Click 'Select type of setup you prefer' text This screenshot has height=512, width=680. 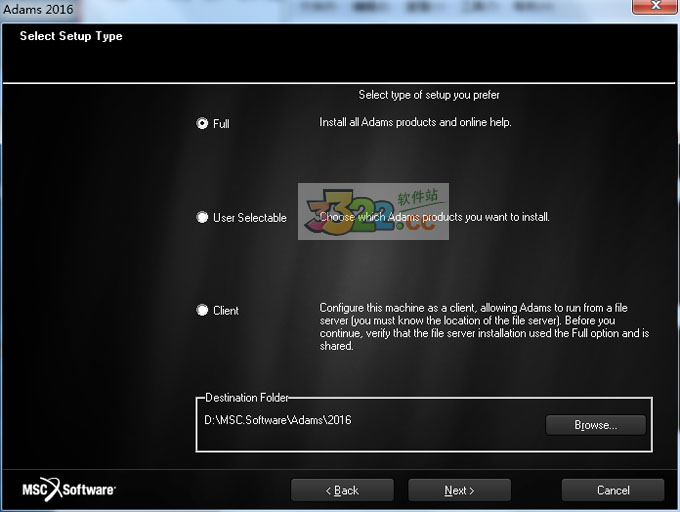click(429, 95)
